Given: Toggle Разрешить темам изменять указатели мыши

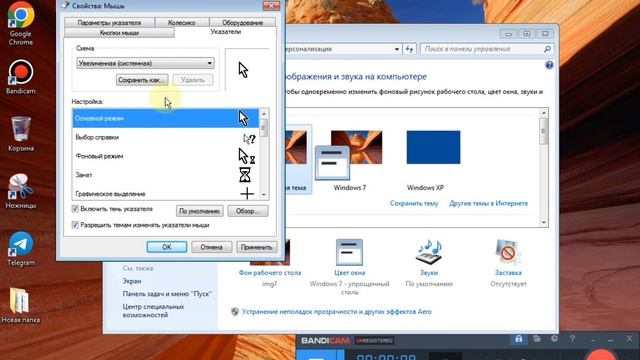Looking at the screenshot, I should [x=75, y=225].
